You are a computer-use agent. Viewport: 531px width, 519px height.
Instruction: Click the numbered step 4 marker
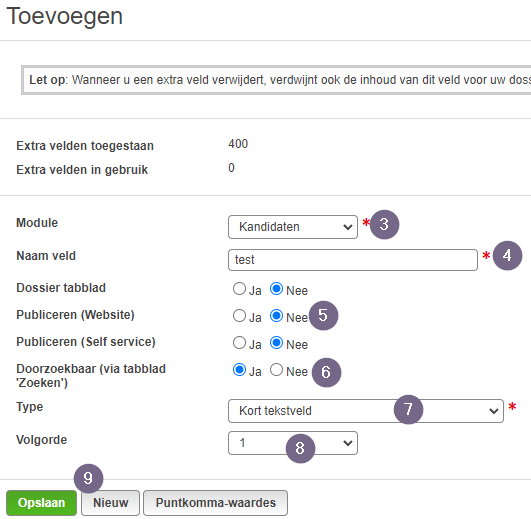coord(507,255)
